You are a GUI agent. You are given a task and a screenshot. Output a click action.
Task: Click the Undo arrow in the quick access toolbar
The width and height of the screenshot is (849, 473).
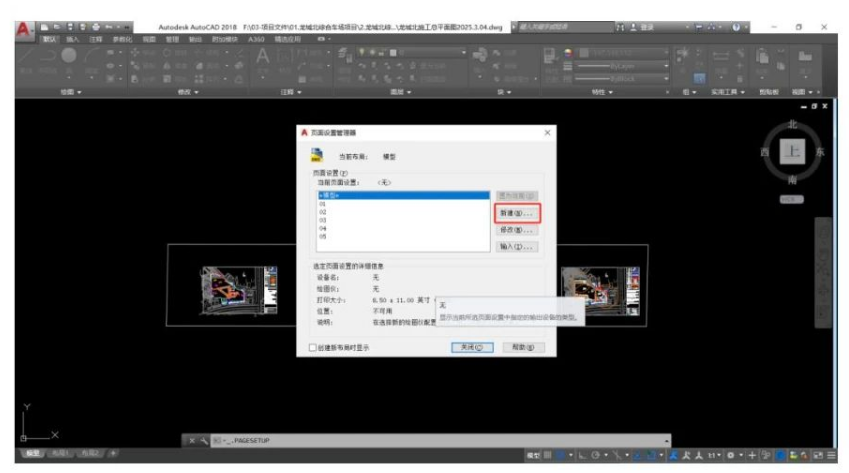coord(109,27)
